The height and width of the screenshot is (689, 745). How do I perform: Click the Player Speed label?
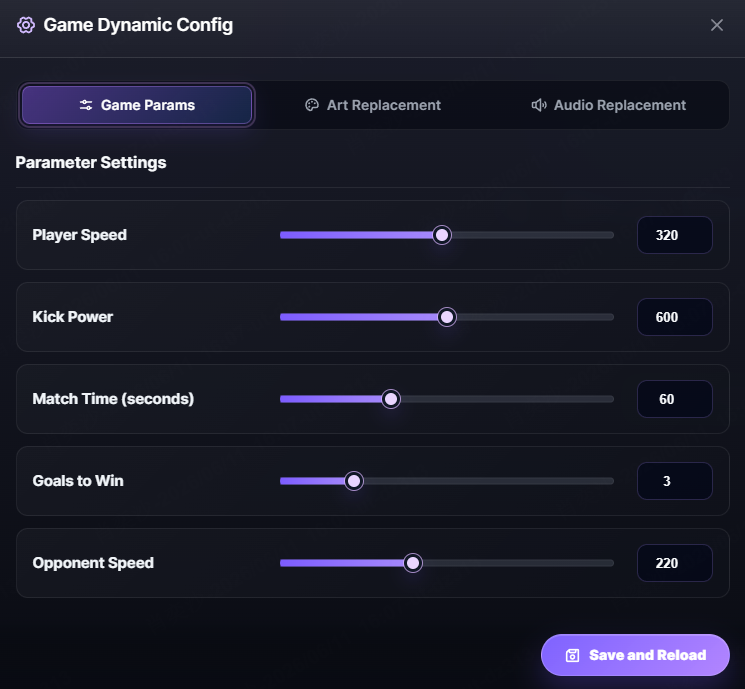[x=79, y=235]
